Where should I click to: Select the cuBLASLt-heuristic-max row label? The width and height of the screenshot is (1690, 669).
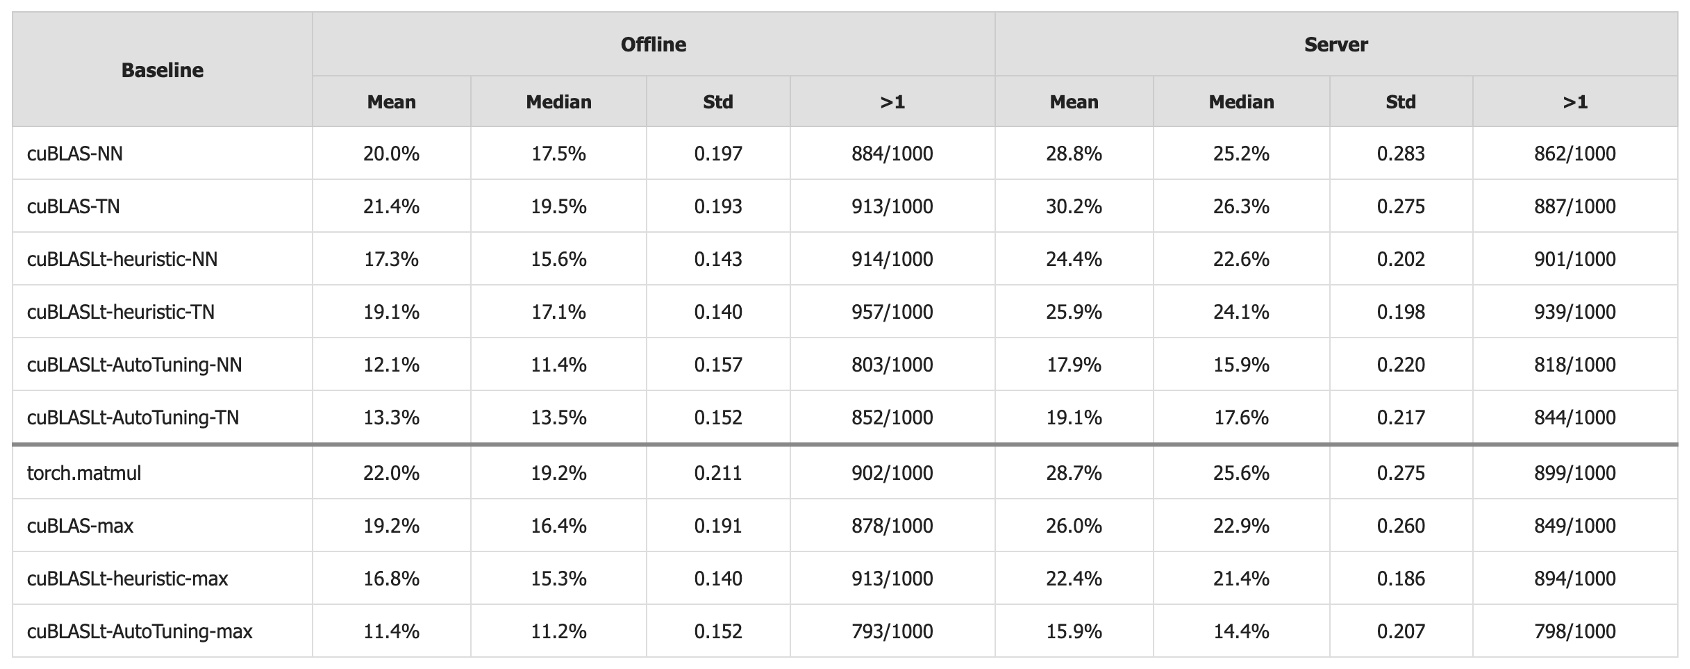pyautogui.click(x=127, y=579)
